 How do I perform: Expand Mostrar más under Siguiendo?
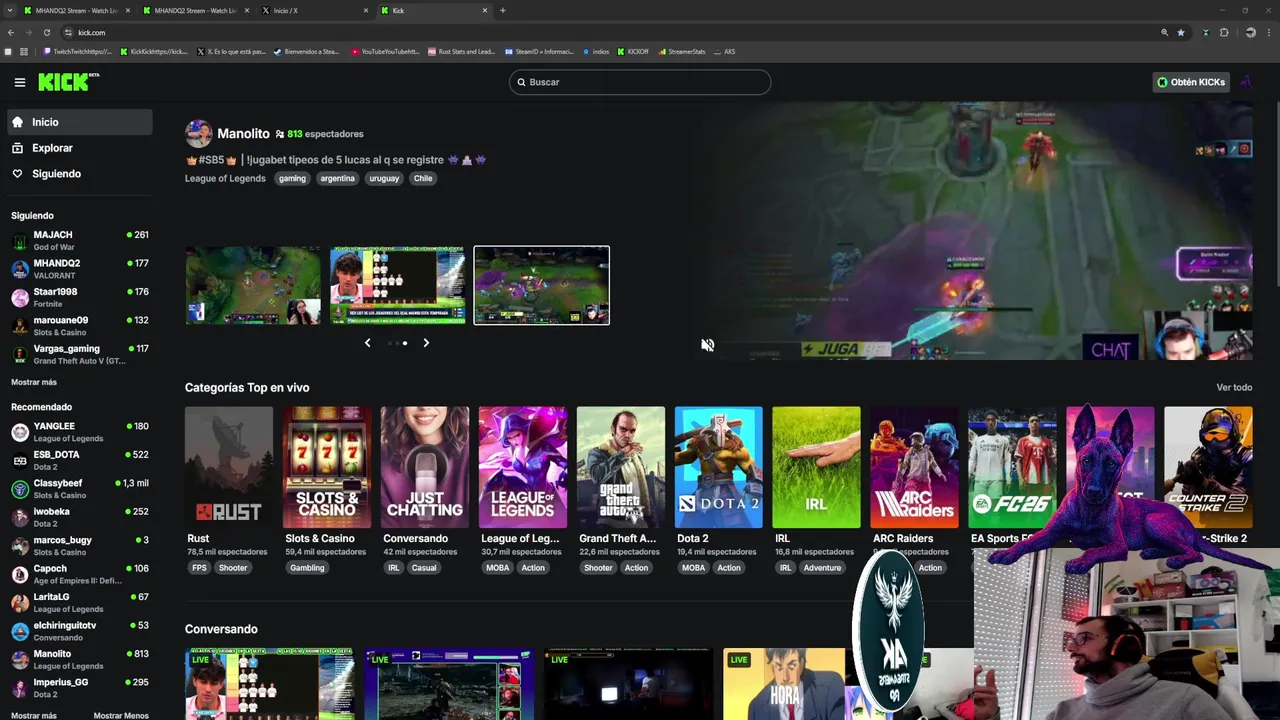(x=34, y=382)
